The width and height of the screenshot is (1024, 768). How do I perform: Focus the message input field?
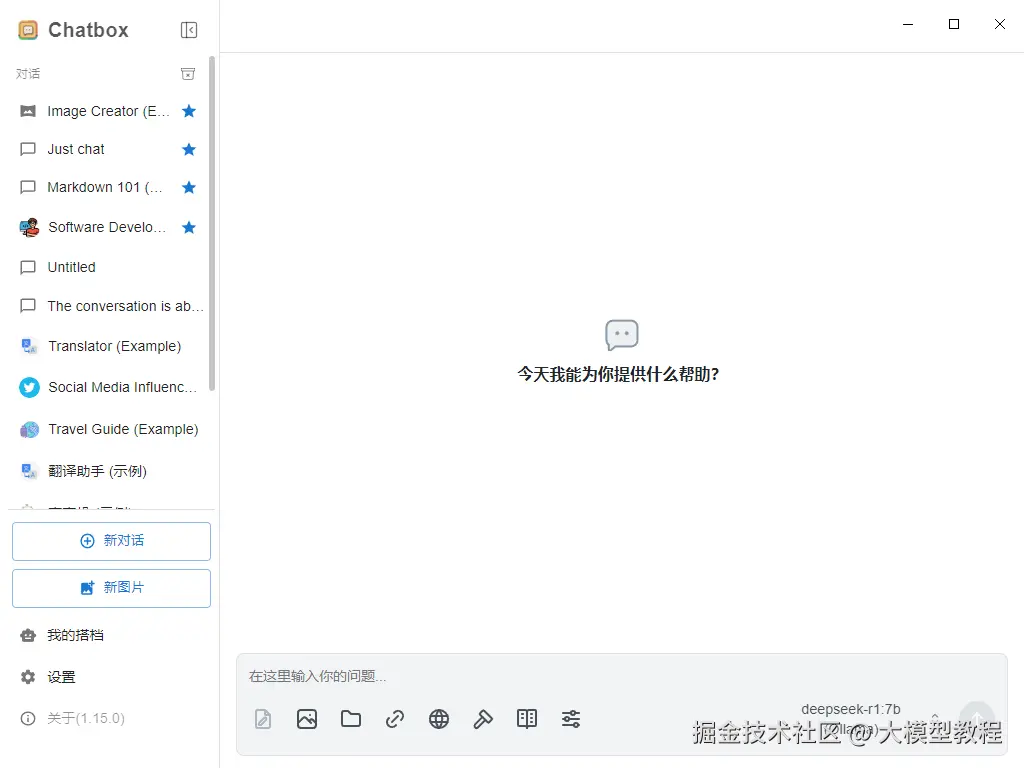click(x=622, y=676)
